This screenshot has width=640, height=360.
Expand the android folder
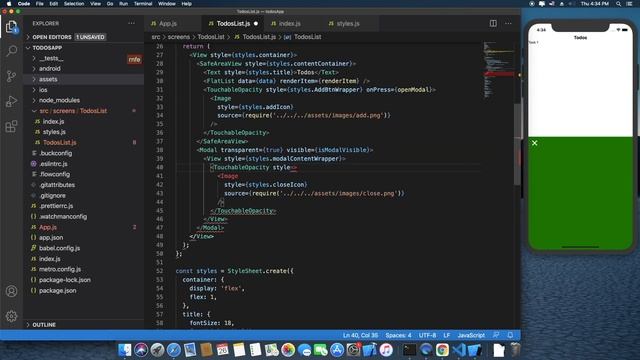click(83, 69)
